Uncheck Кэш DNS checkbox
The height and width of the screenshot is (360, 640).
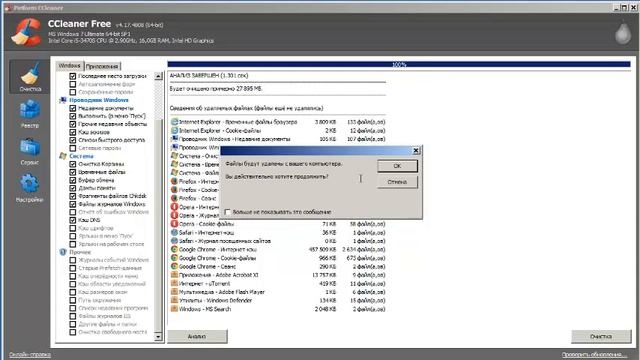(73, 220)
